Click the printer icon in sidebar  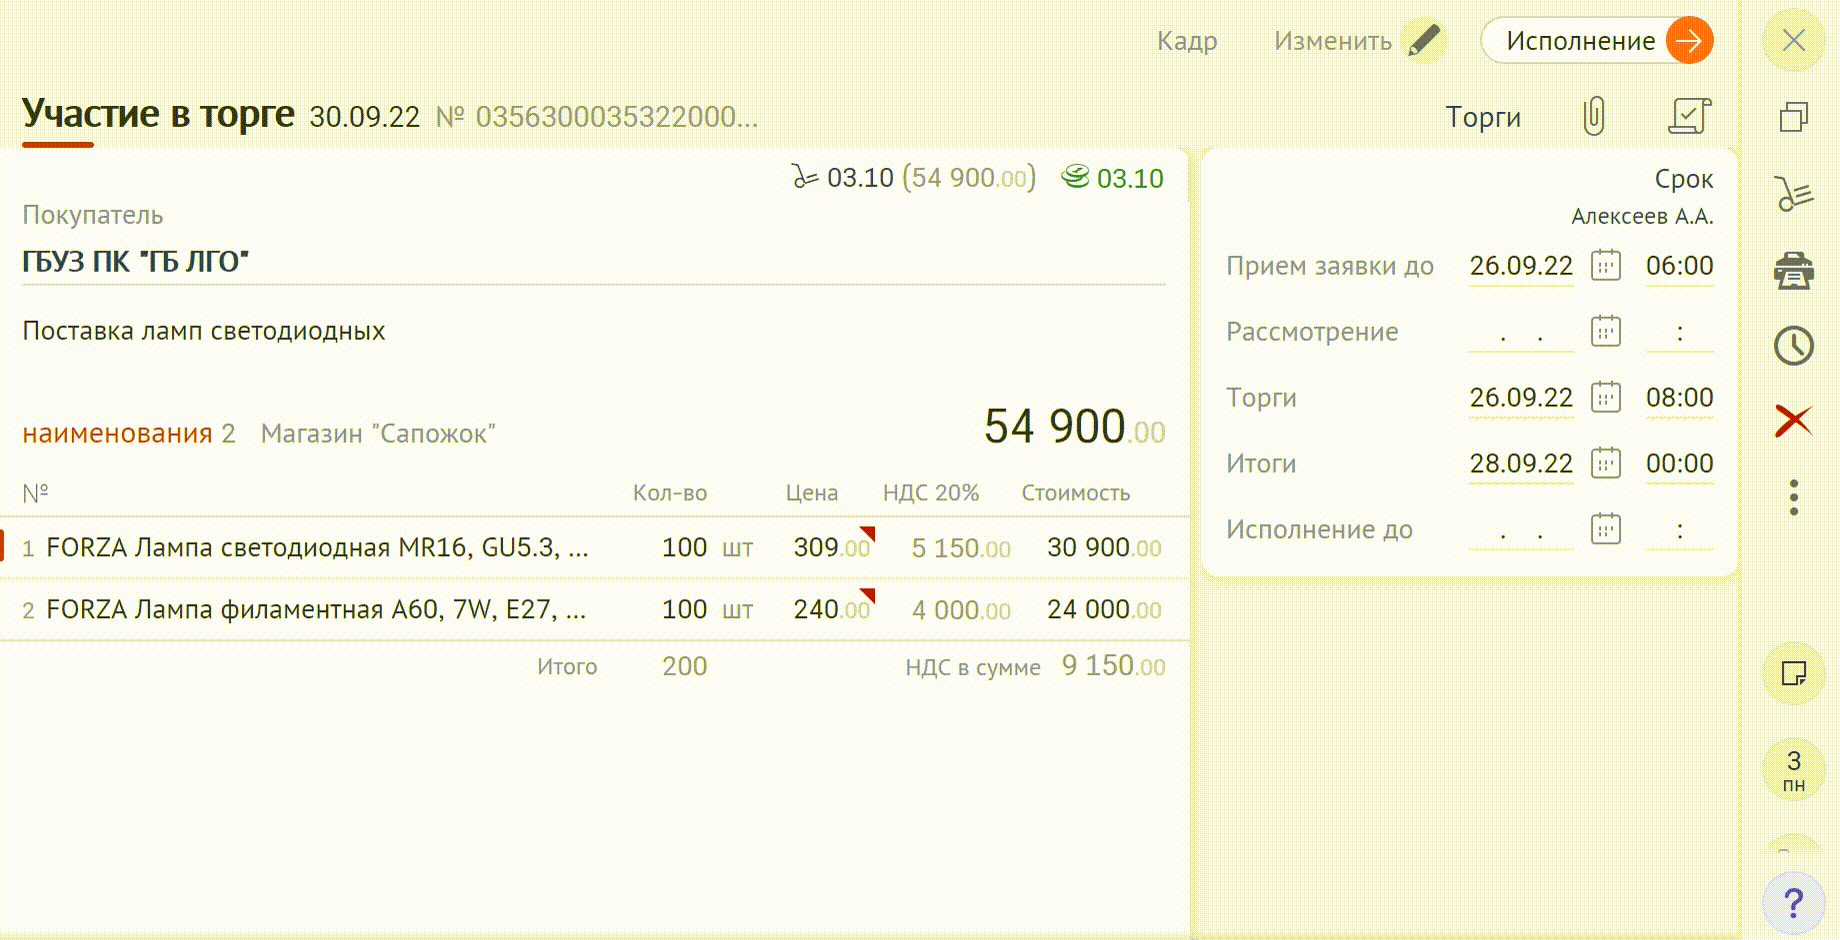click(x=1793, y=270)
